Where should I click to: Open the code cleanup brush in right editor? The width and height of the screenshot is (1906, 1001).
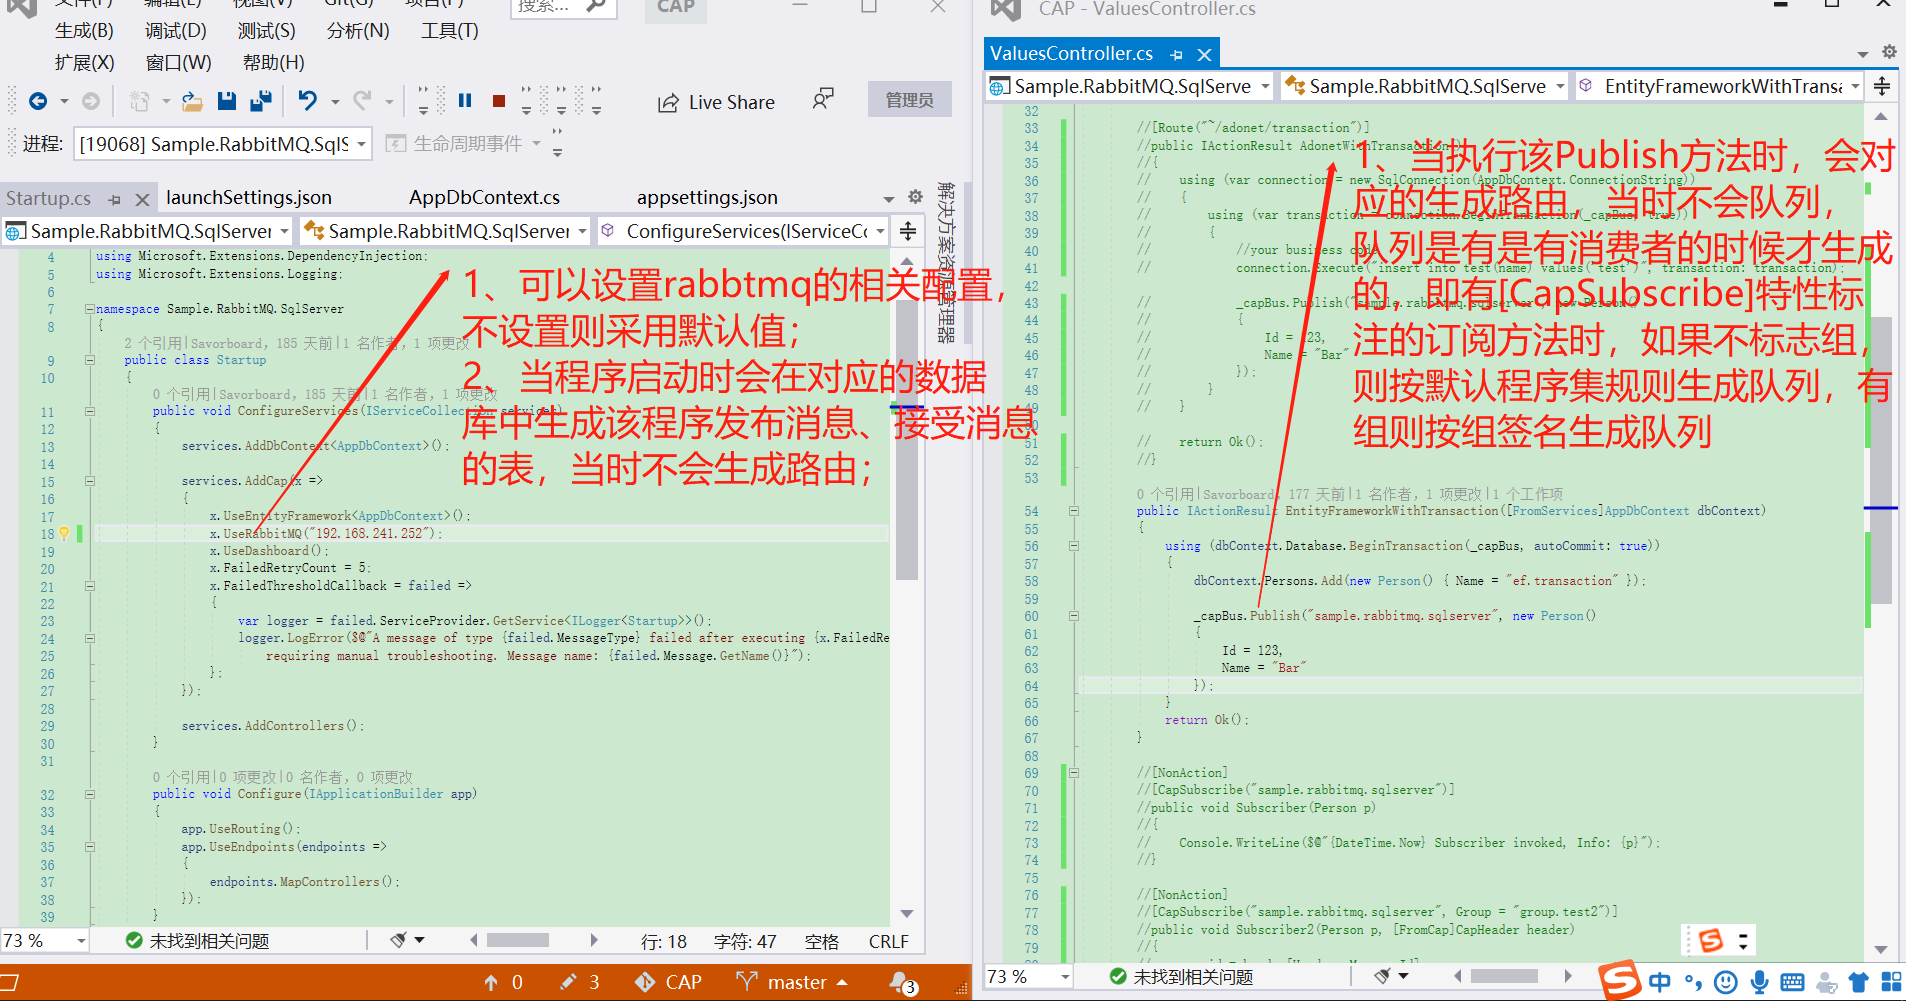click(x=1384, y=975)
